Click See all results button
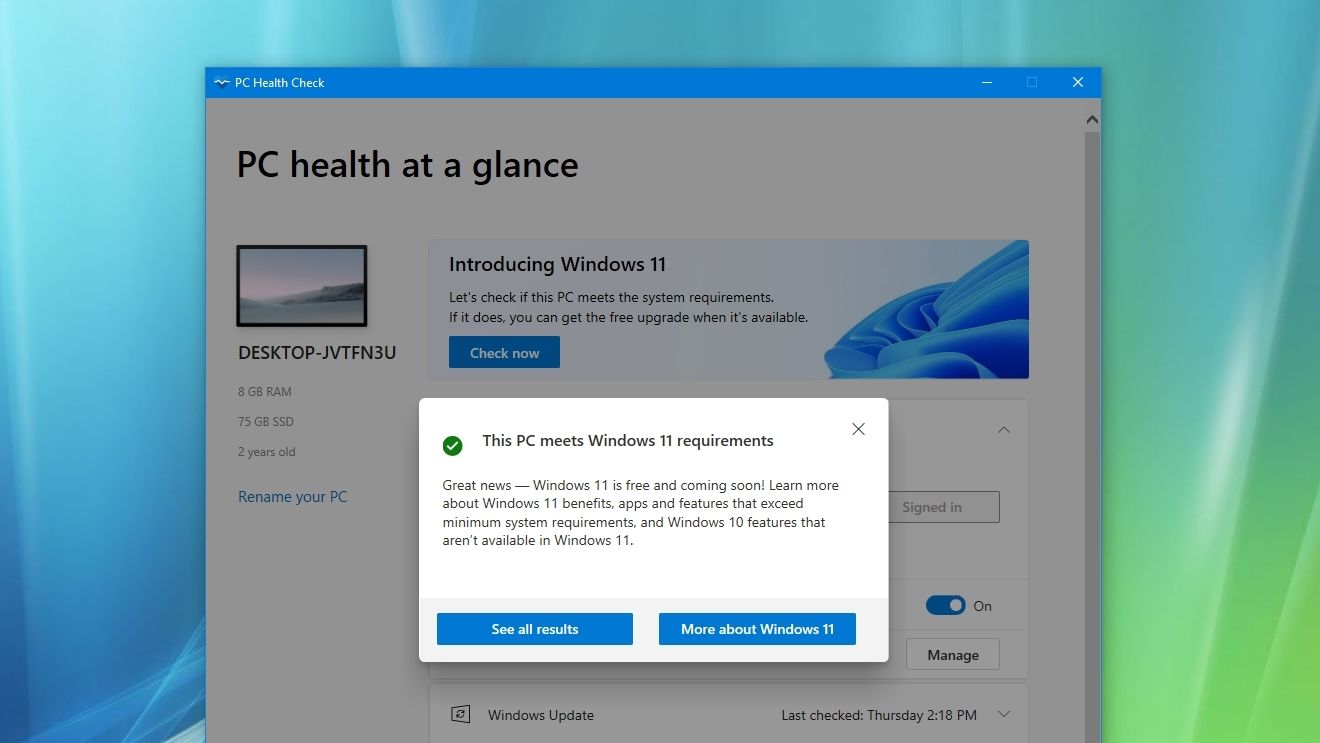The image size is (1320, 743). pyautogui.click(x=535, y=629)
